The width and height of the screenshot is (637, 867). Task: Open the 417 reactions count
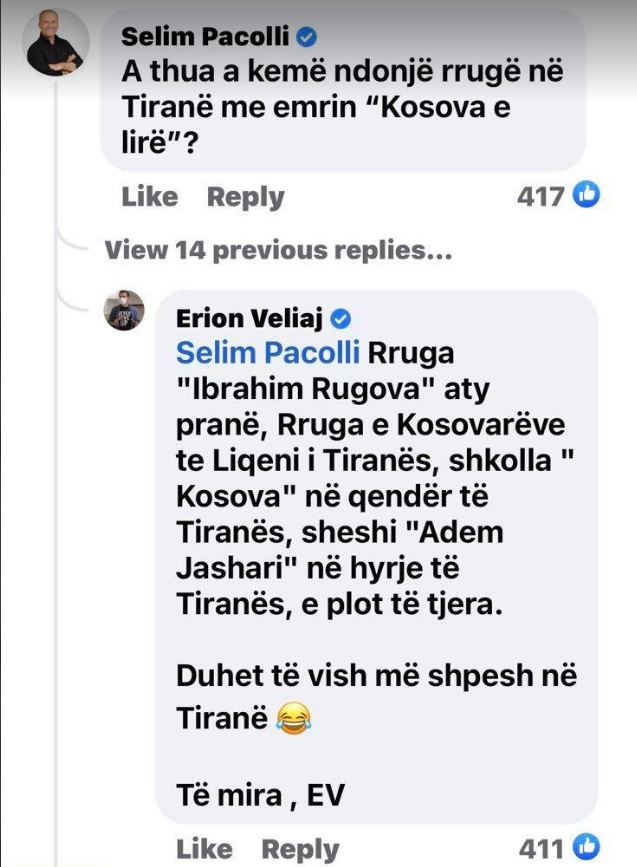[x=541, y=196]
